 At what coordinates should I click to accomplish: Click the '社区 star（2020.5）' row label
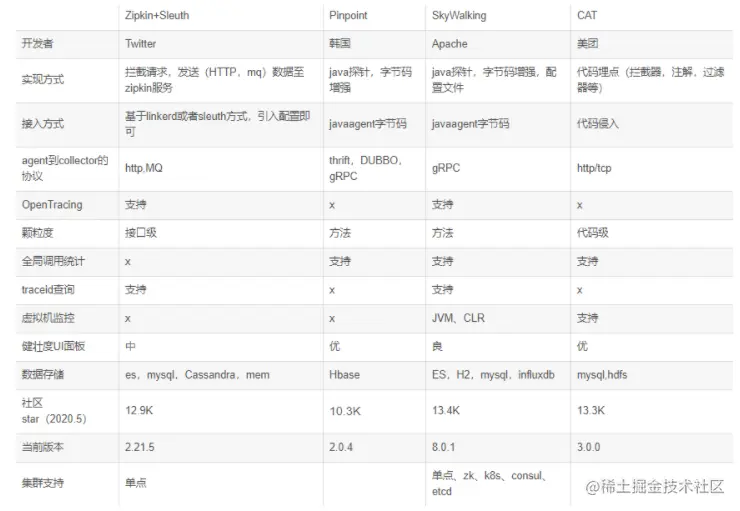(54, 410)
